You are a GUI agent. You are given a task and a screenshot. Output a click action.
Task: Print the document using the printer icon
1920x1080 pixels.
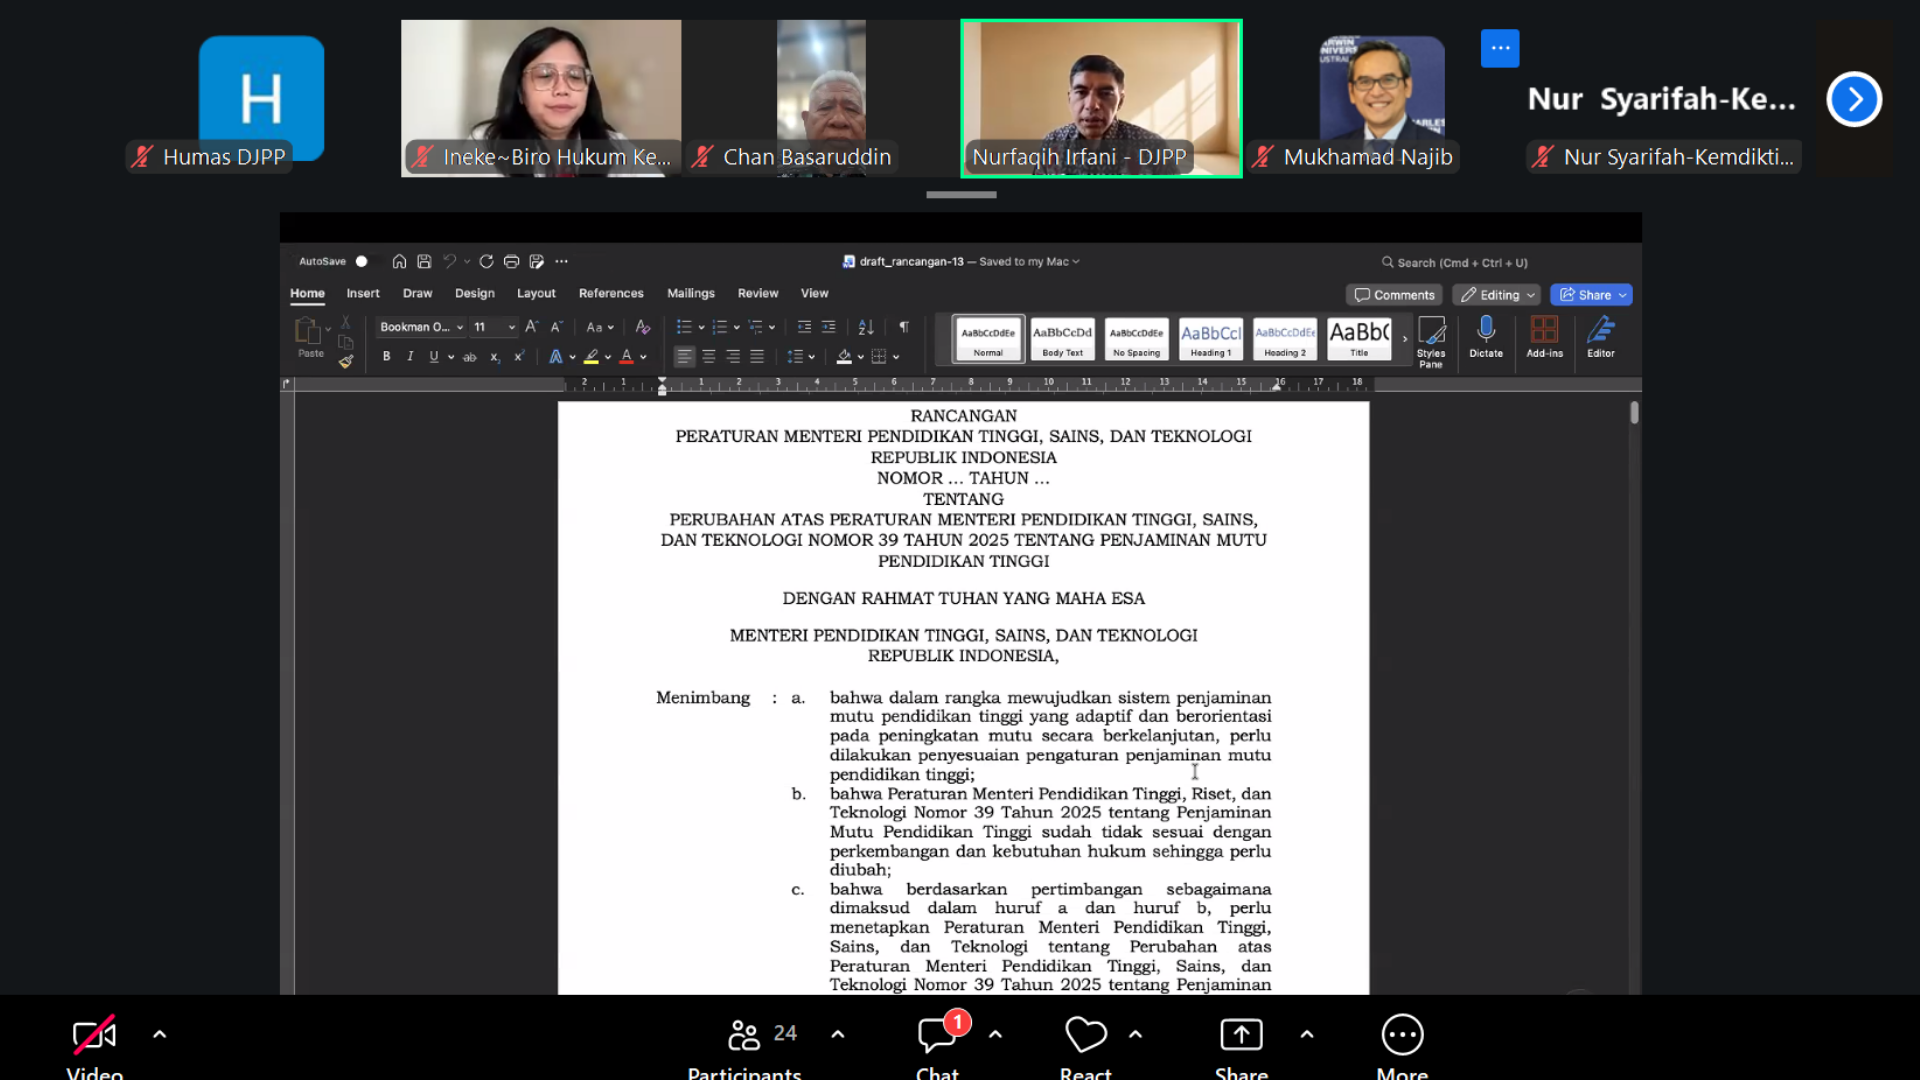[511, 262]
